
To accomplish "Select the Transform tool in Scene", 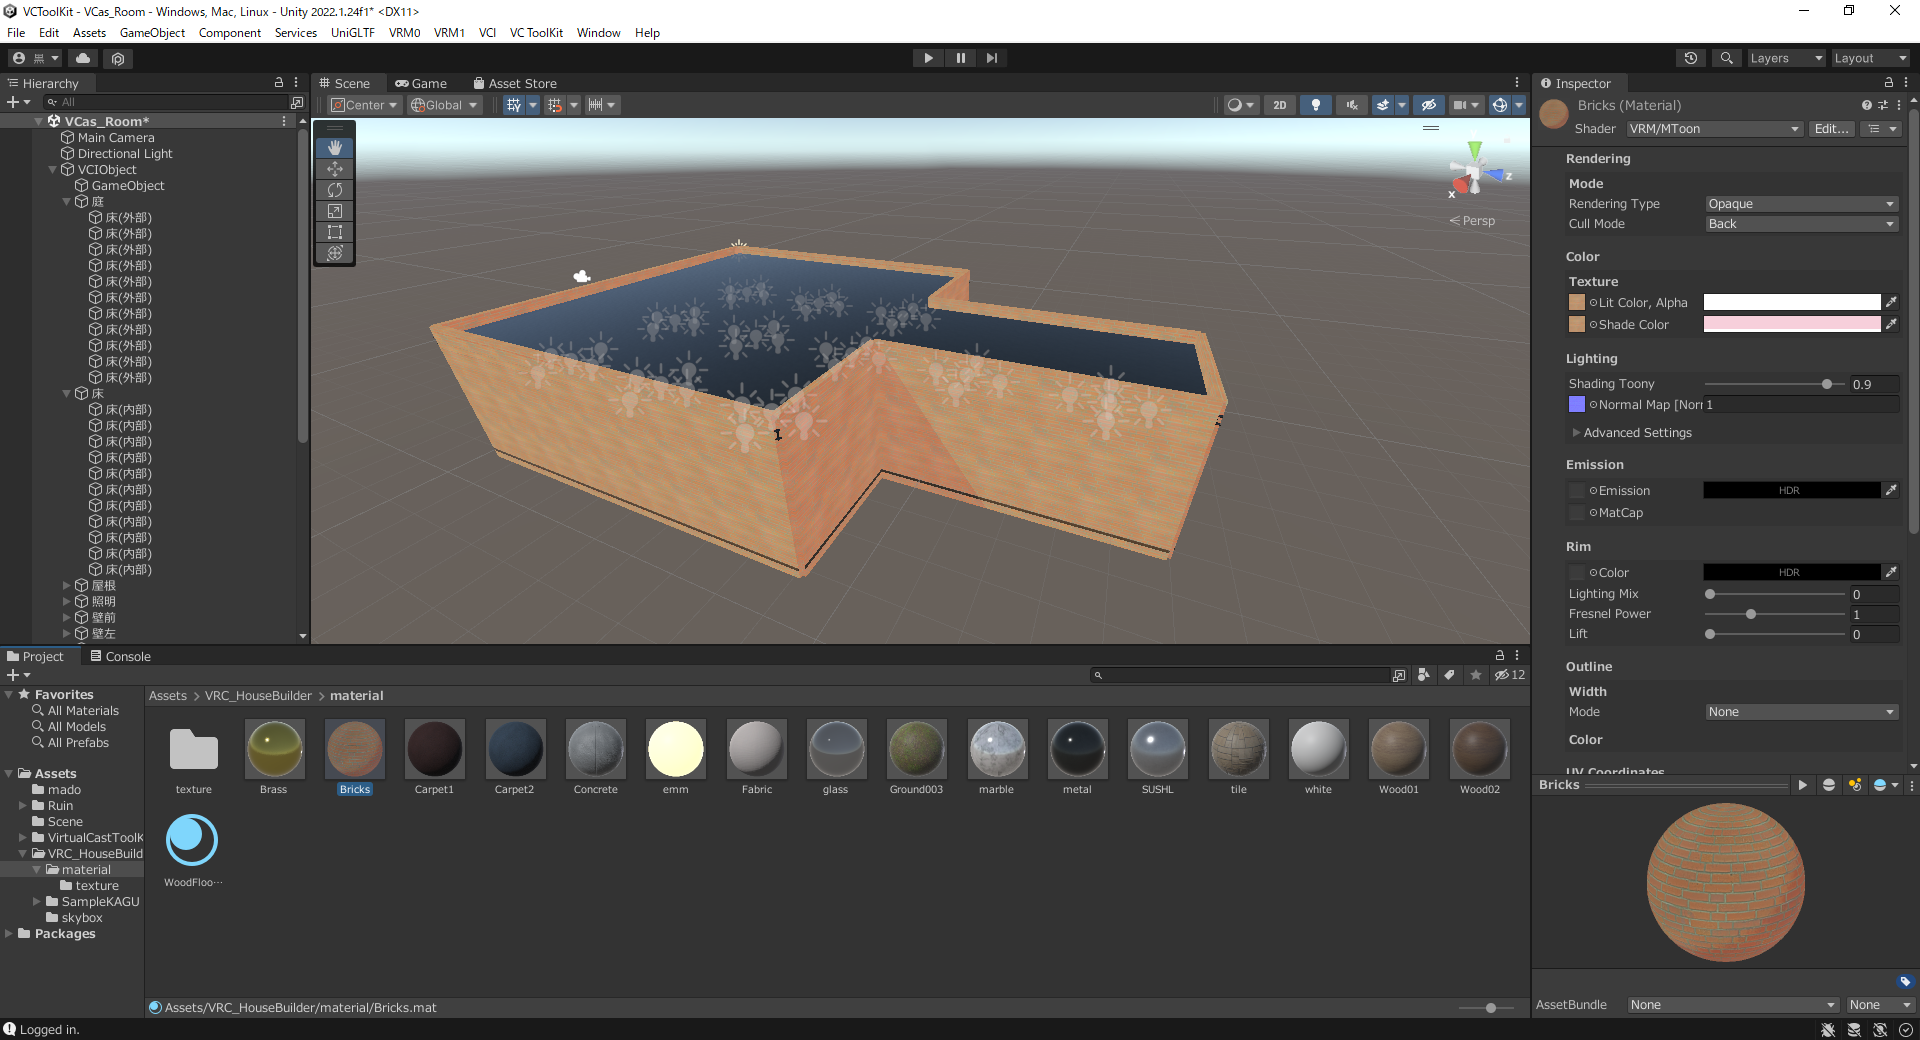I will pyautogui.click(x=335, y=253).
